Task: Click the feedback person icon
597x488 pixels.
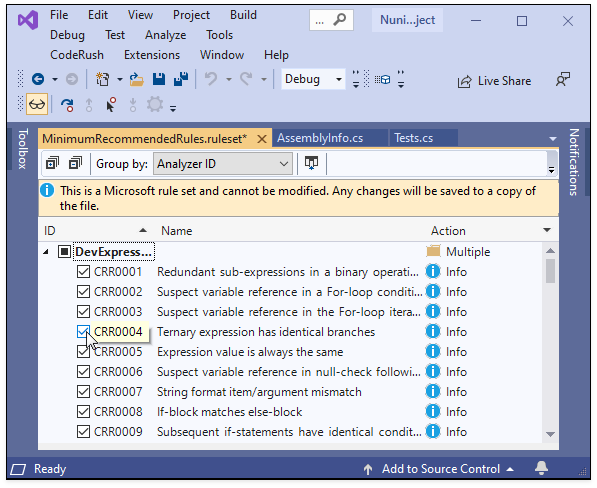Action: (563, 80)
